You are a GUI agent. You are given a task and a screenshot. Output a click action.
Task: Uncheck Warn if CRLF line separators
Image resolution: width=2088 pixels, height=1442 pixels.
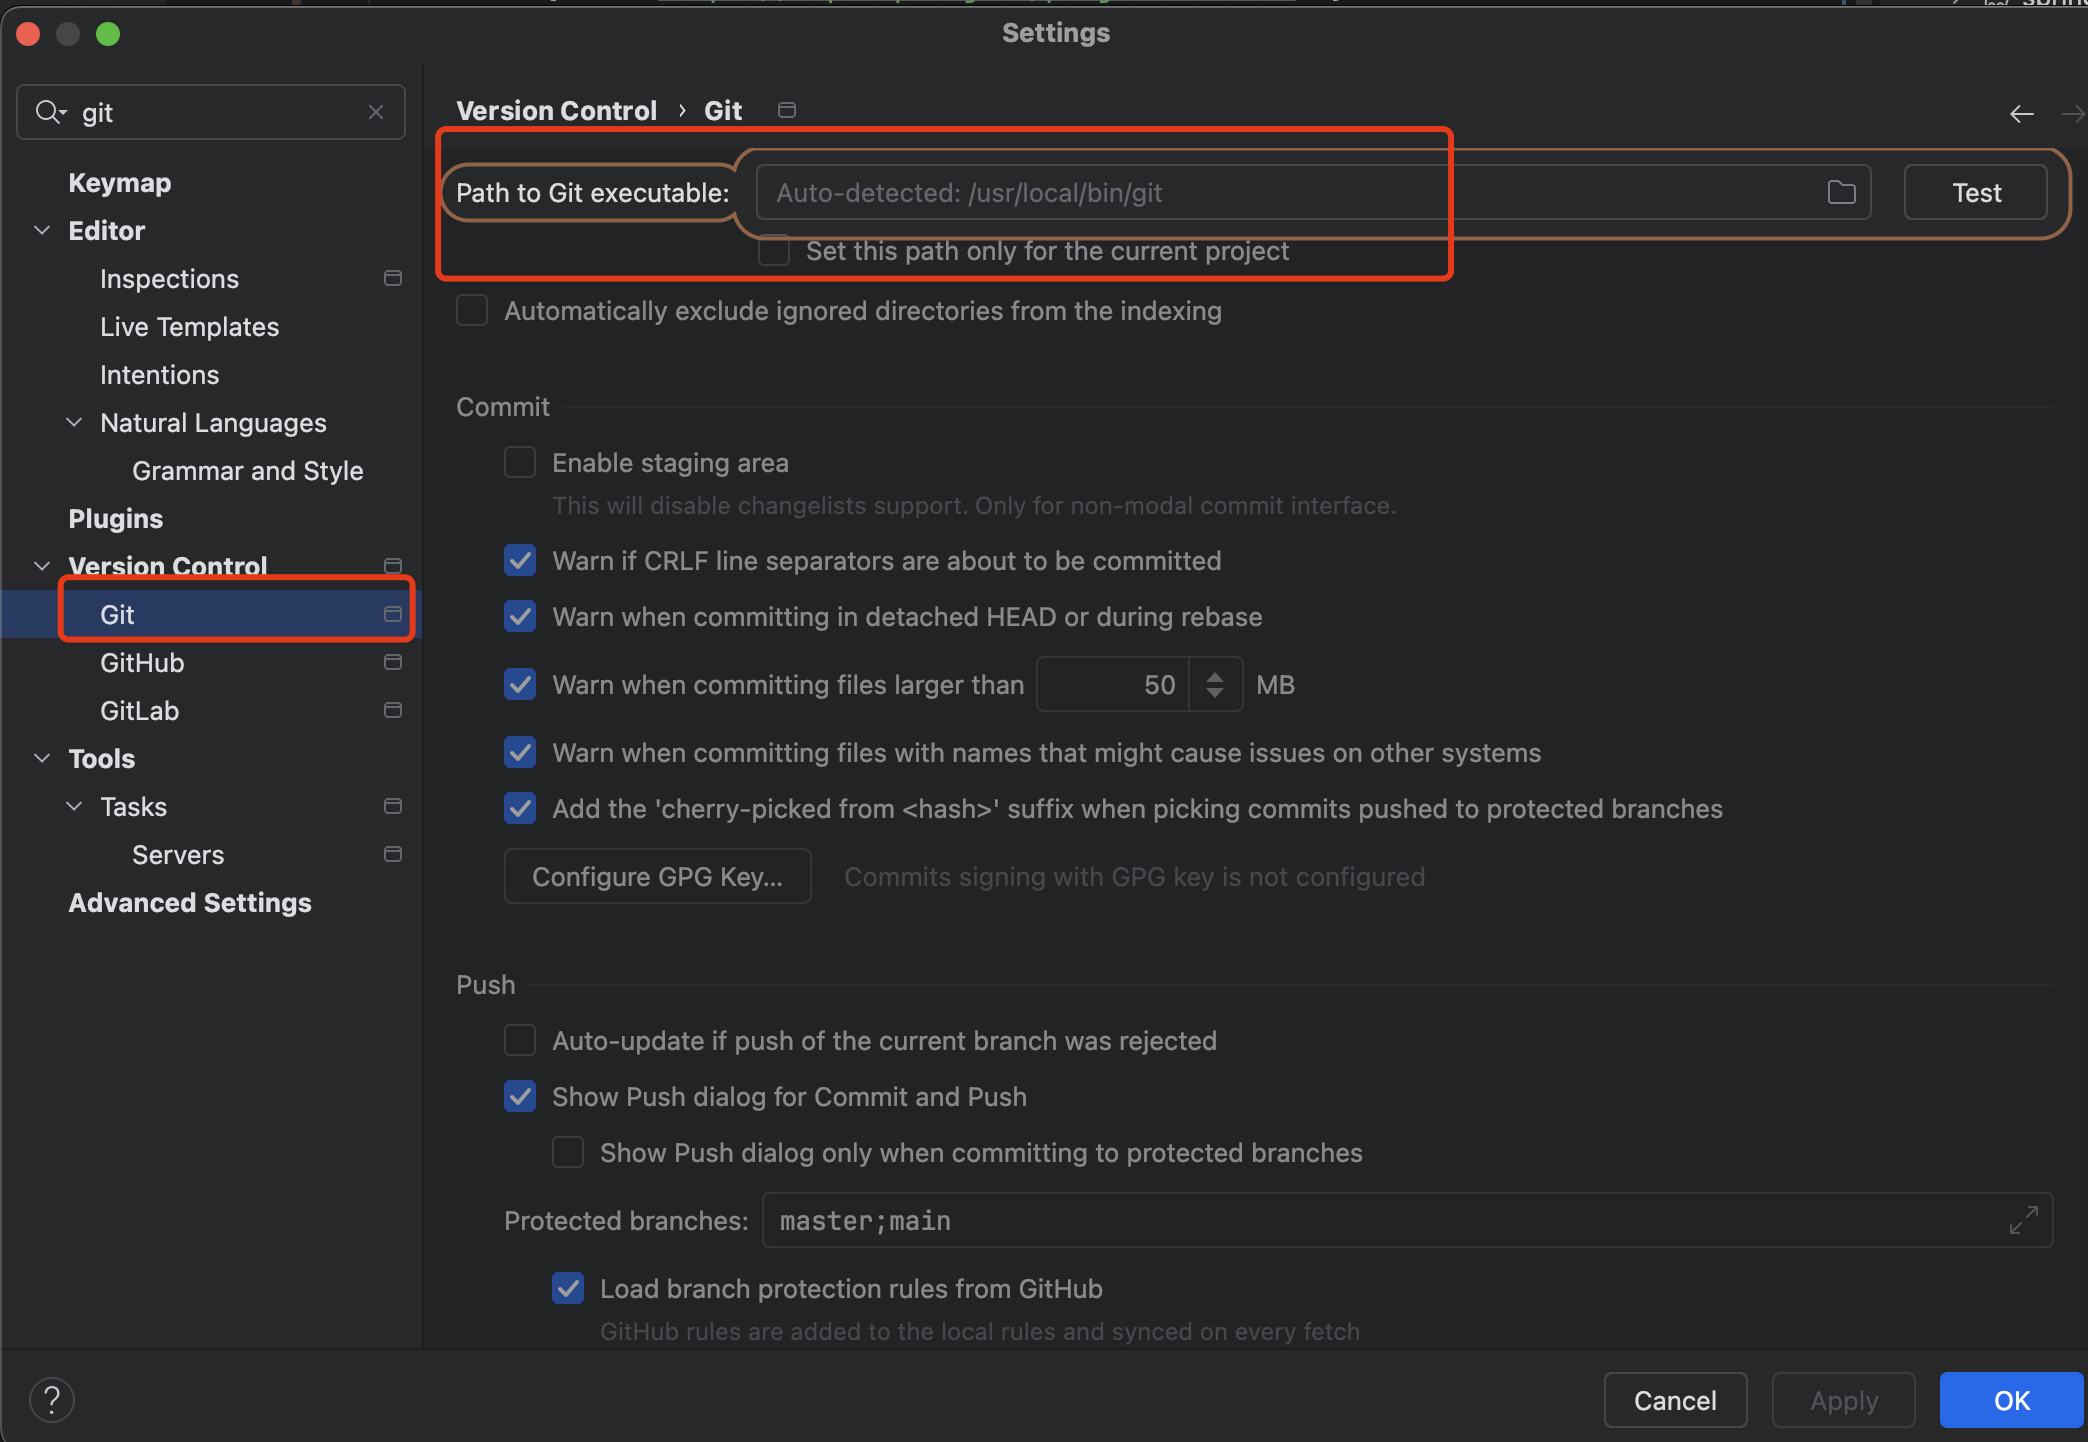pos(520,560)
